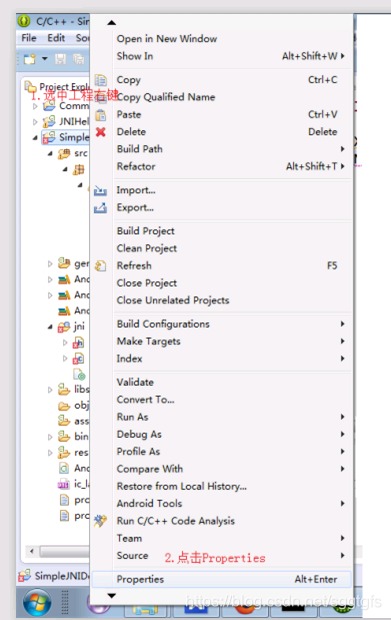This screenshot has width=391, height=620.
Task: Click the Import icon in menu
Action: (x=100, y=191)
